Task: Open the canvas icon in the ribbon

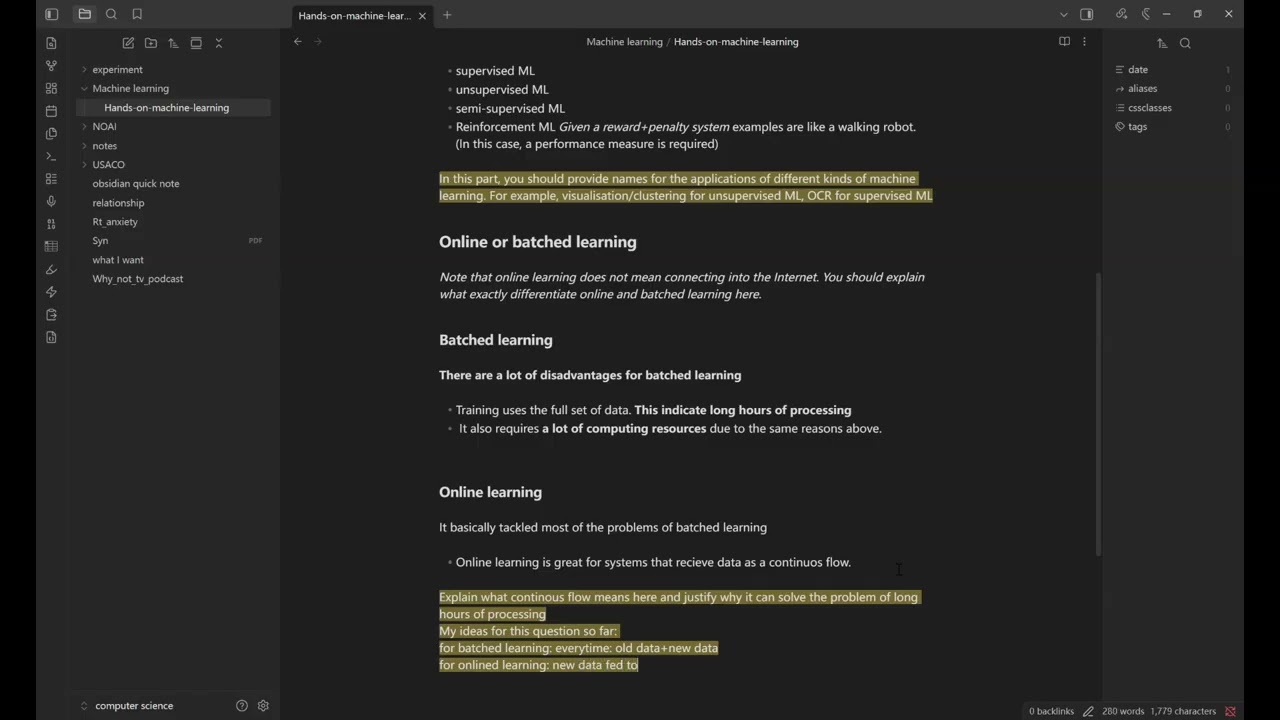Action: [x=52, y=88]
